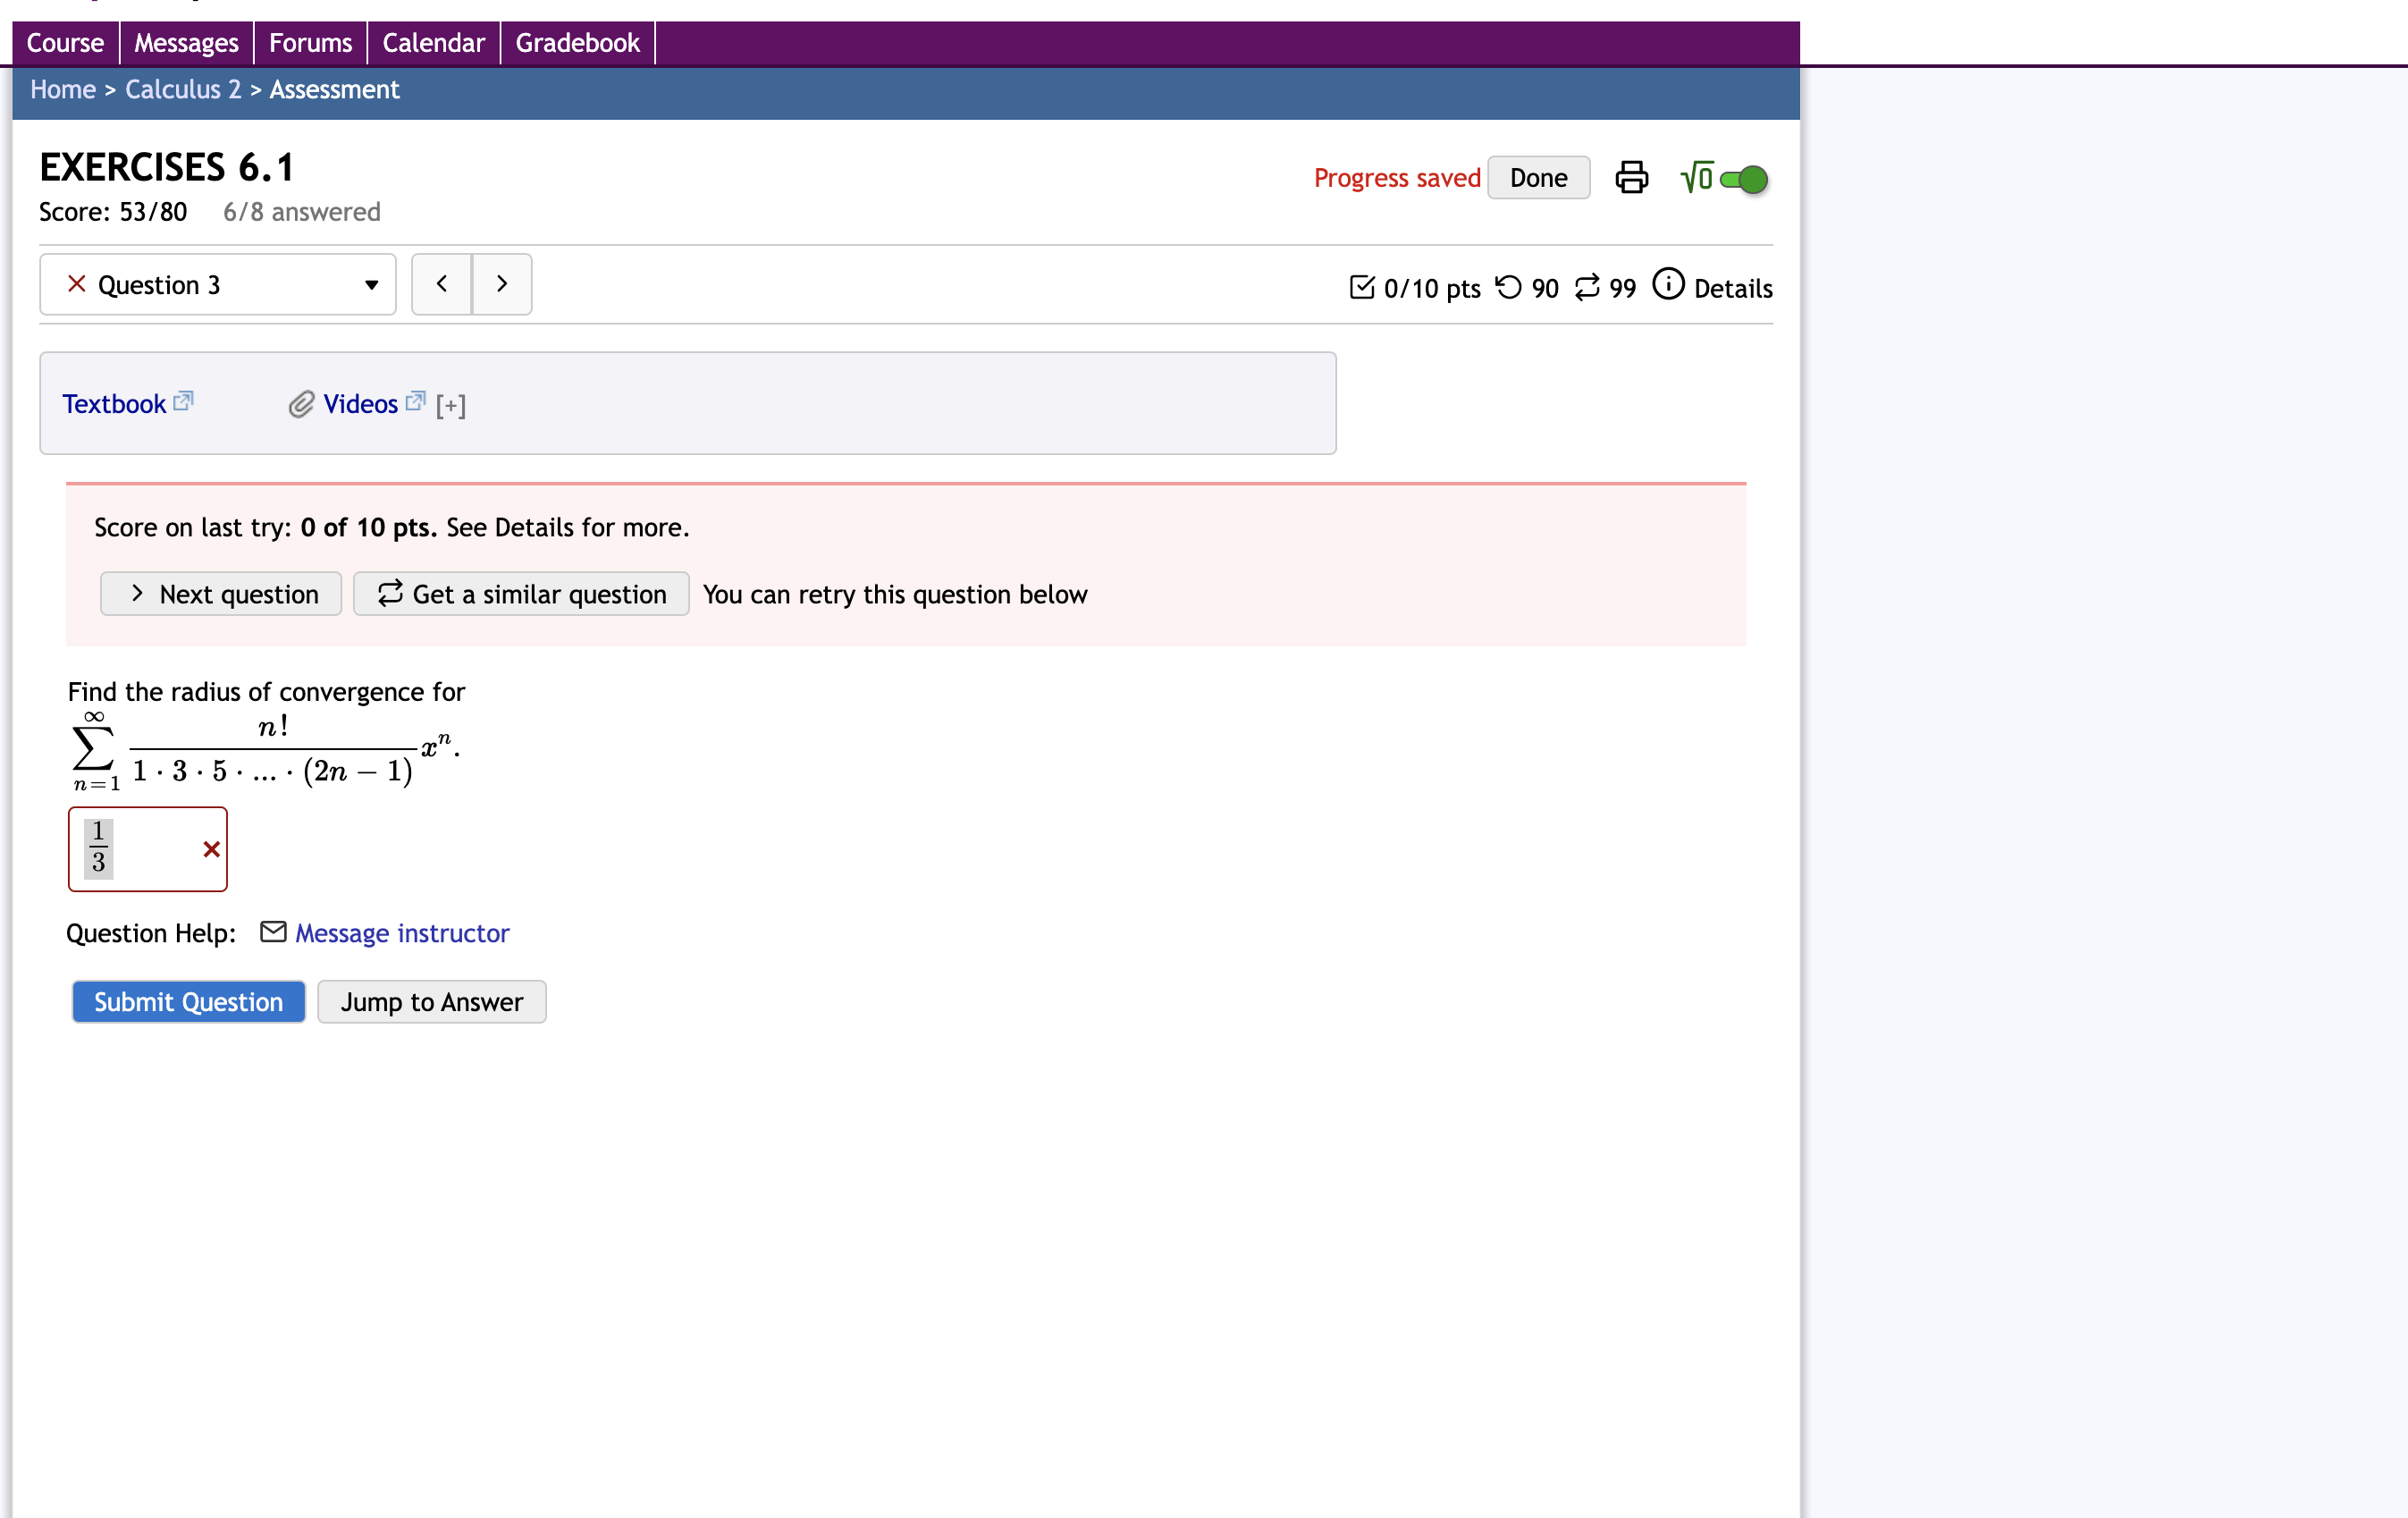Click the next question chevron arrow
This screenshot has width=2408, height=1518.
click(x=501, y=283)
